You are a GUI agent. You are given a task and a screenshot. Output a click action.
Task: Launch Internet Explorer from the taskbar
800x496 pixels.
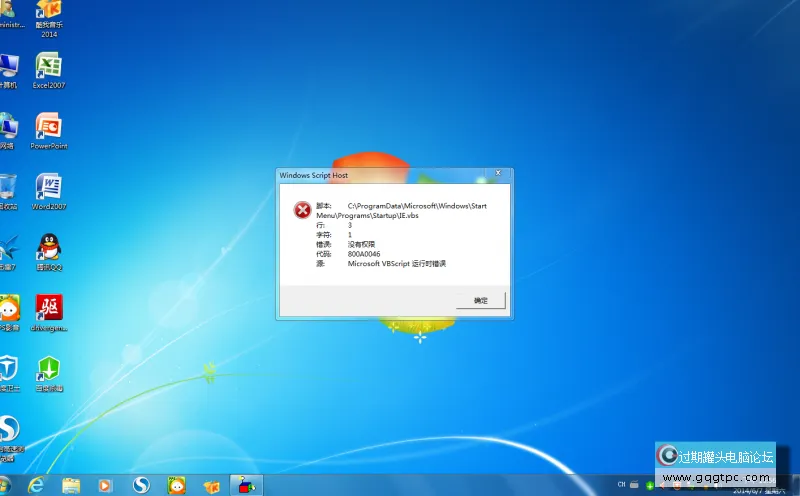coord(37,485)
